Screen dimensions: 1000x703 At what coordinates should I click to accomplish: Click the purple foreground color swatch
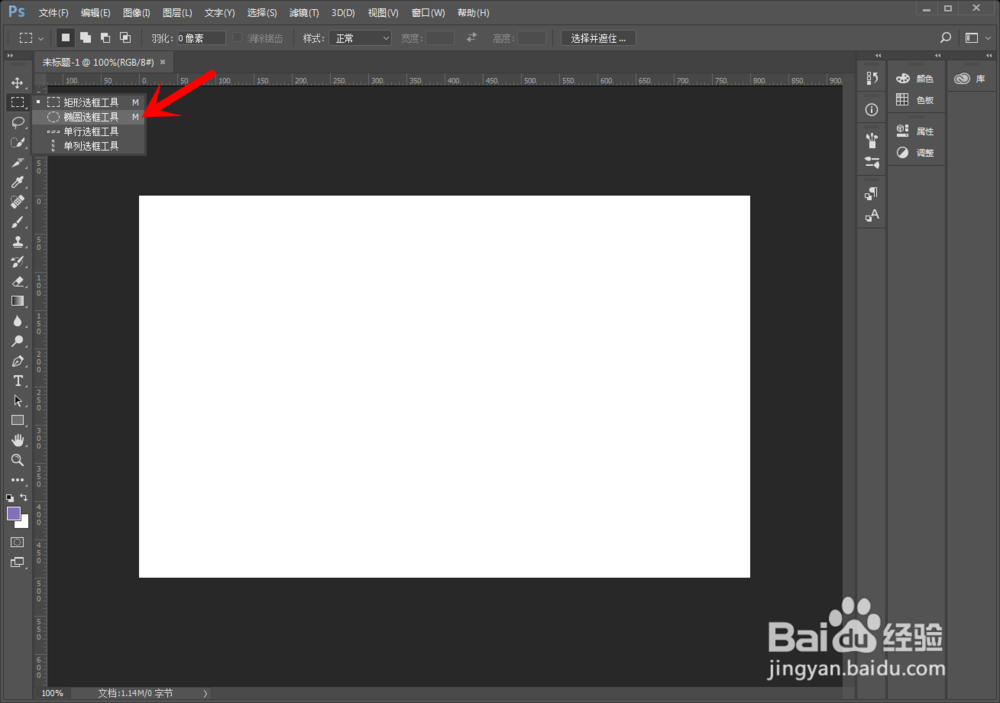point(13,513)
